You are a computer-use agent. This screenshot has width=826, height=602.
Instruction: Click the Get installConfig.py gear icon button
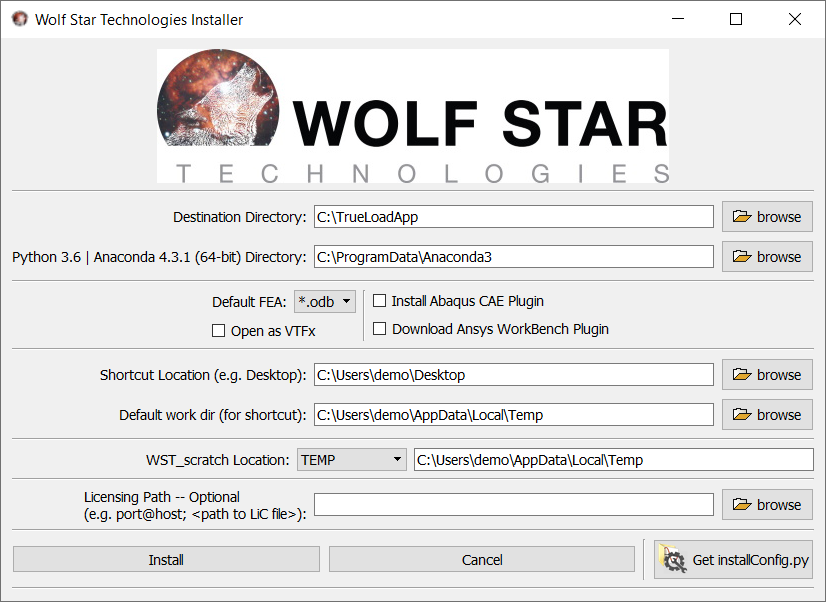point(733,560)
